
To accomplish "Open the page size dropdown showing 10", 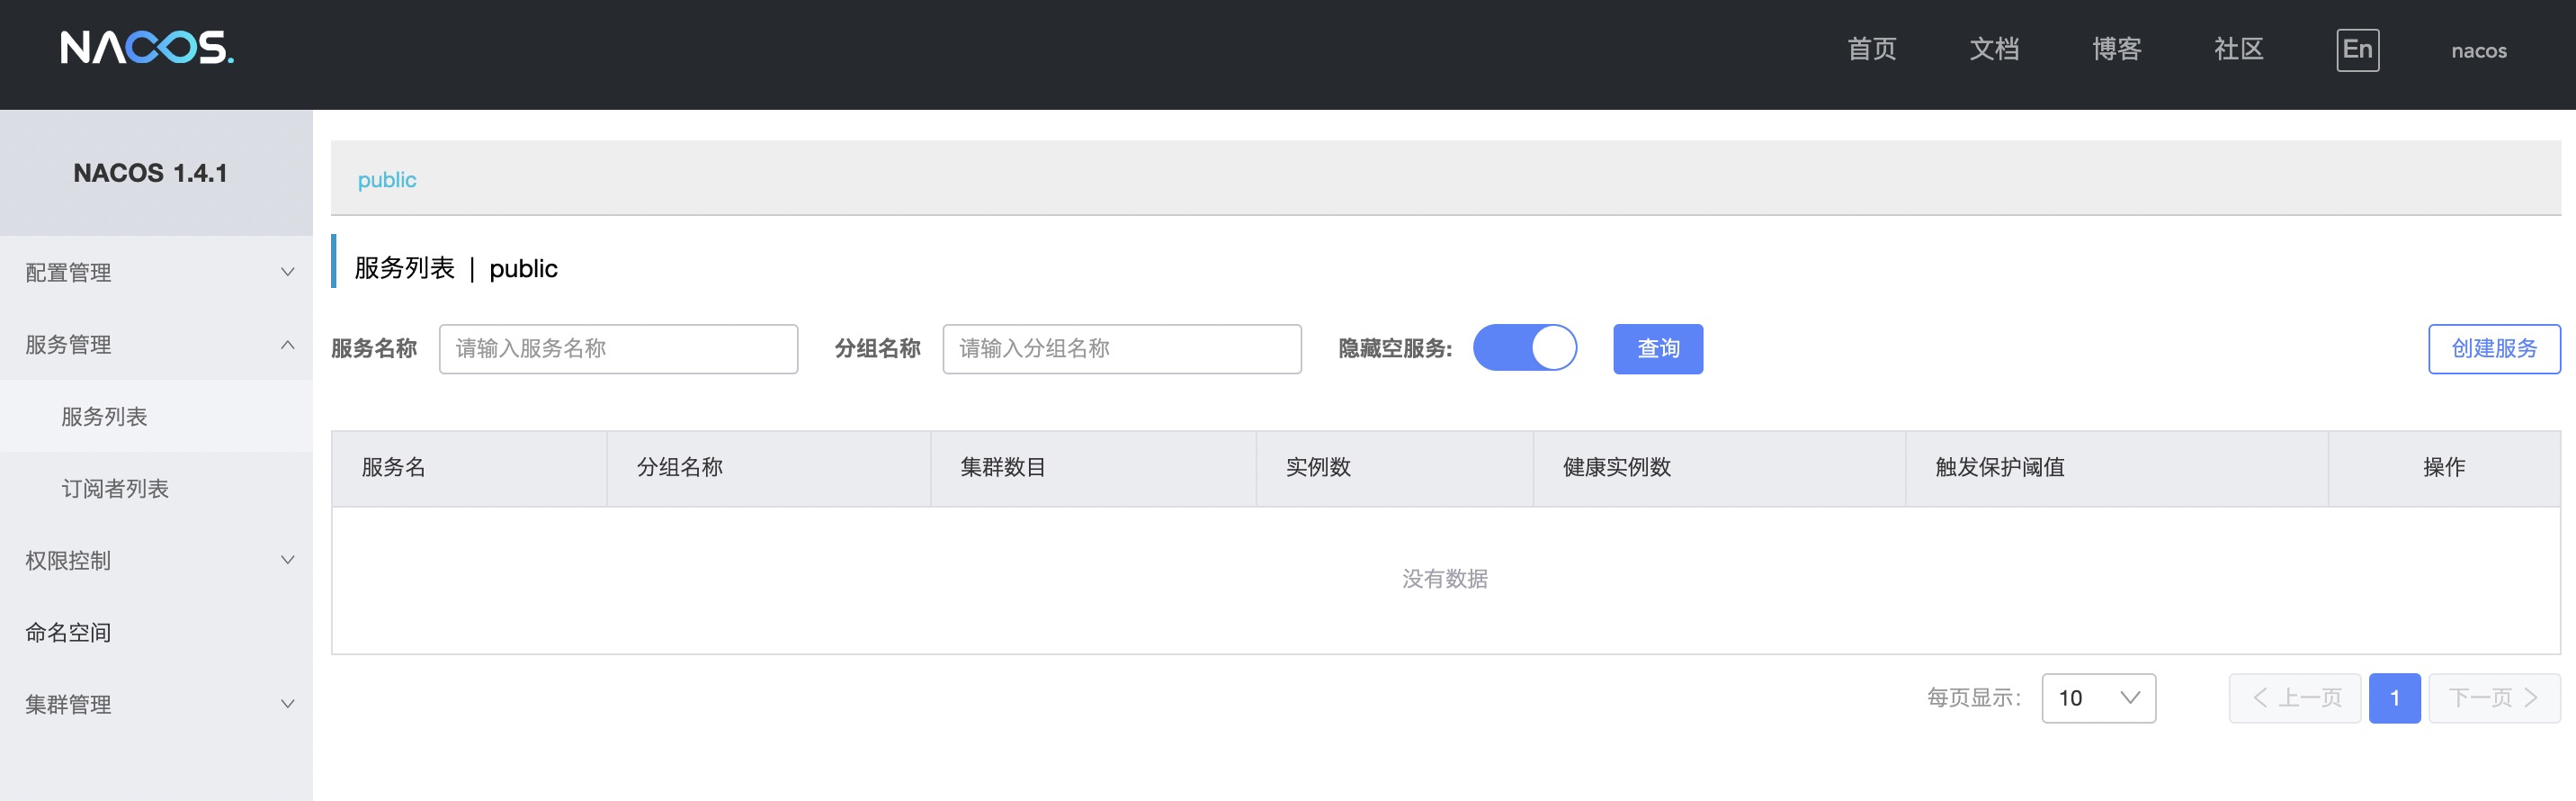I will (x=2098, y=698).
